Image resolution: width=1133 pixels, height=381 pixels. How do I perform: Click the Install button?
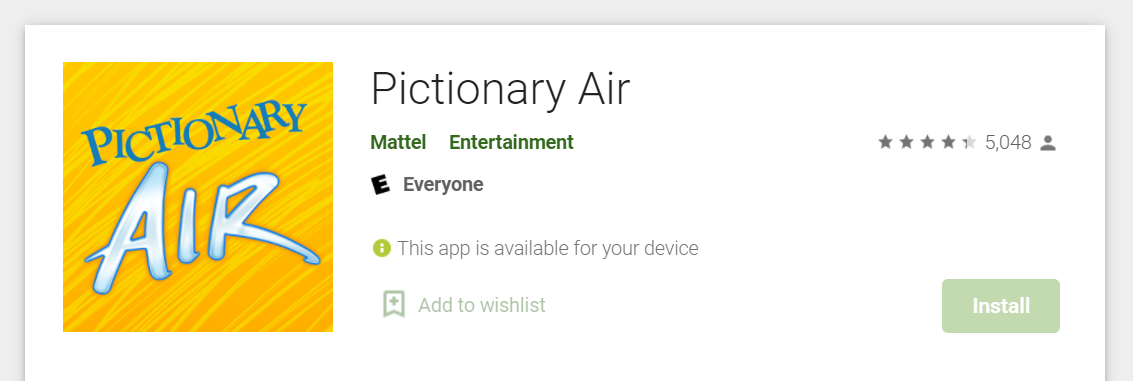pos(1001,306)
